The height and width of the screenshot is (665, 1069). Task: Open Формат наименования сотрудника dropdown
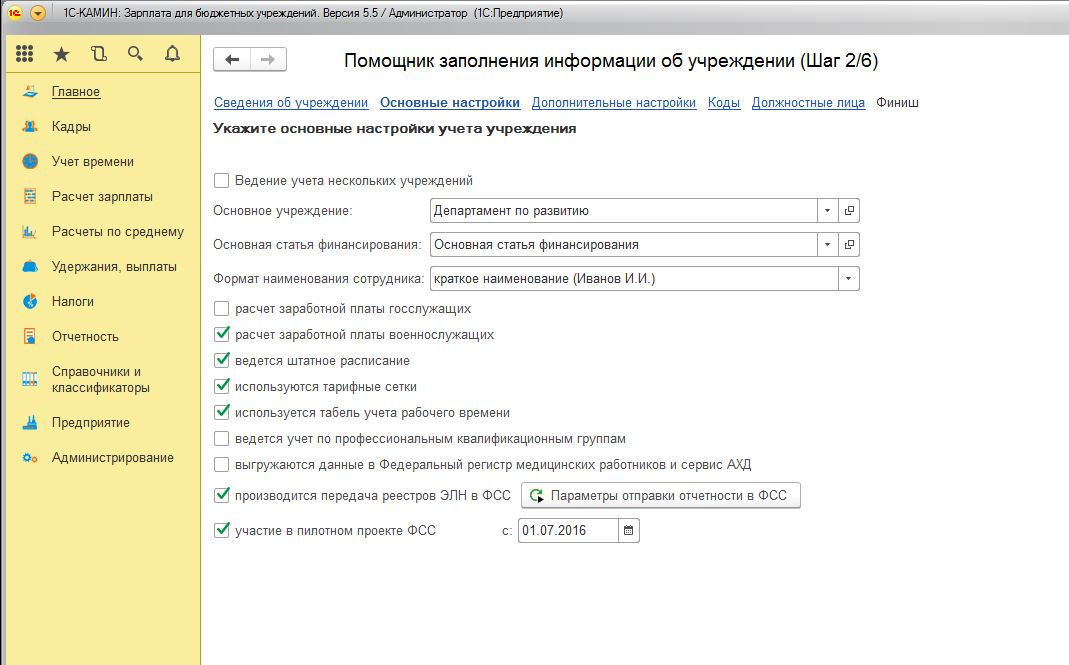click(x=848, y=278)
